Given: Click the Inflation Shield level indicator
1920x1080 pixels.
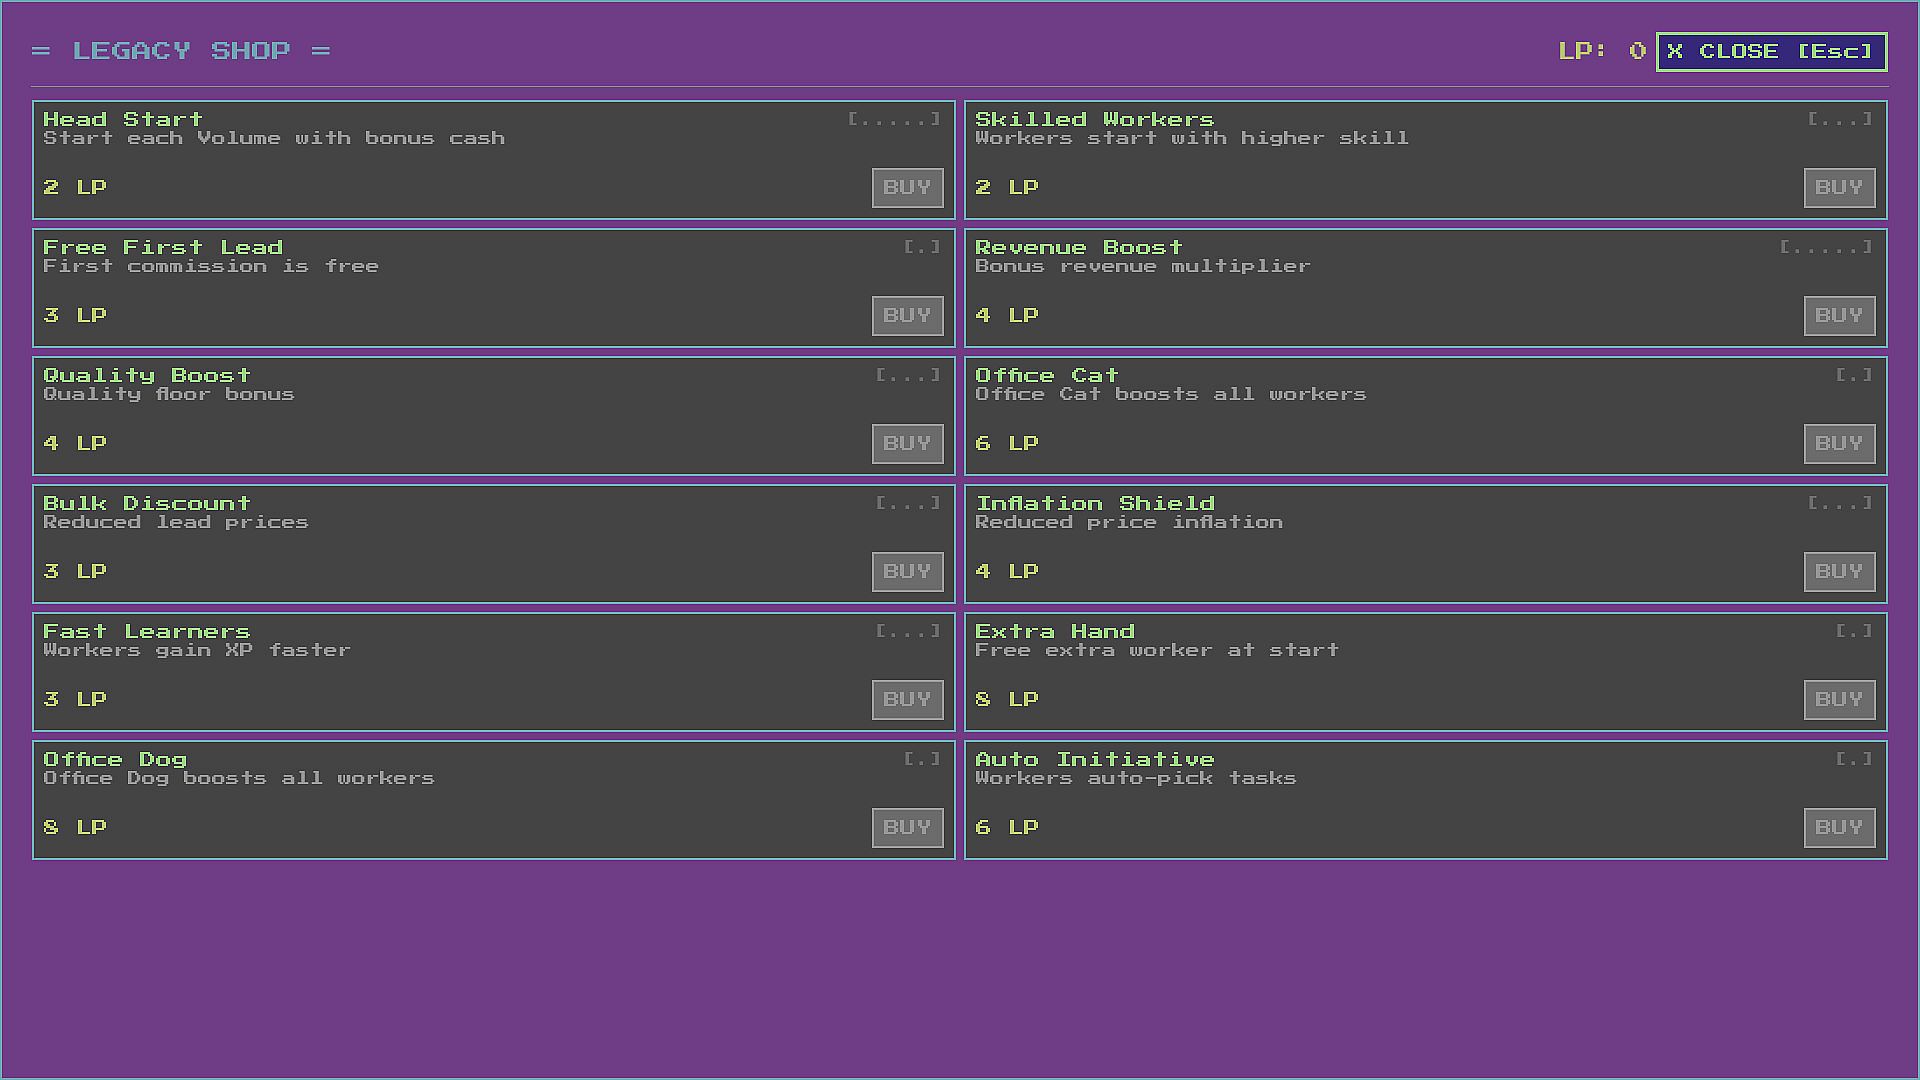Looking at the screenshot, I should pyautogui.click(x=1840, y=503).
